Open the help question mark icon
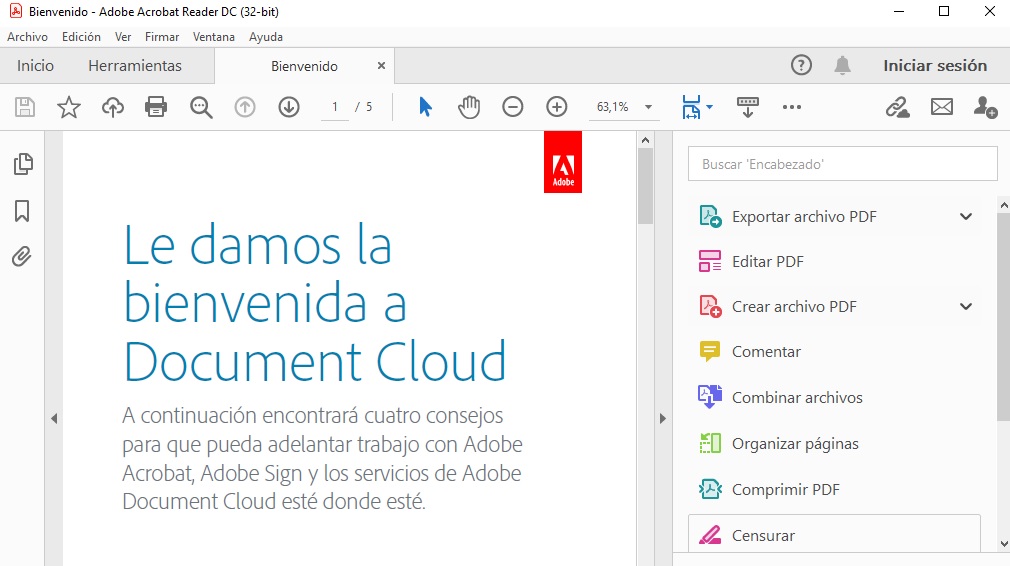This screenshot has height=566, width=1010. 801,65
